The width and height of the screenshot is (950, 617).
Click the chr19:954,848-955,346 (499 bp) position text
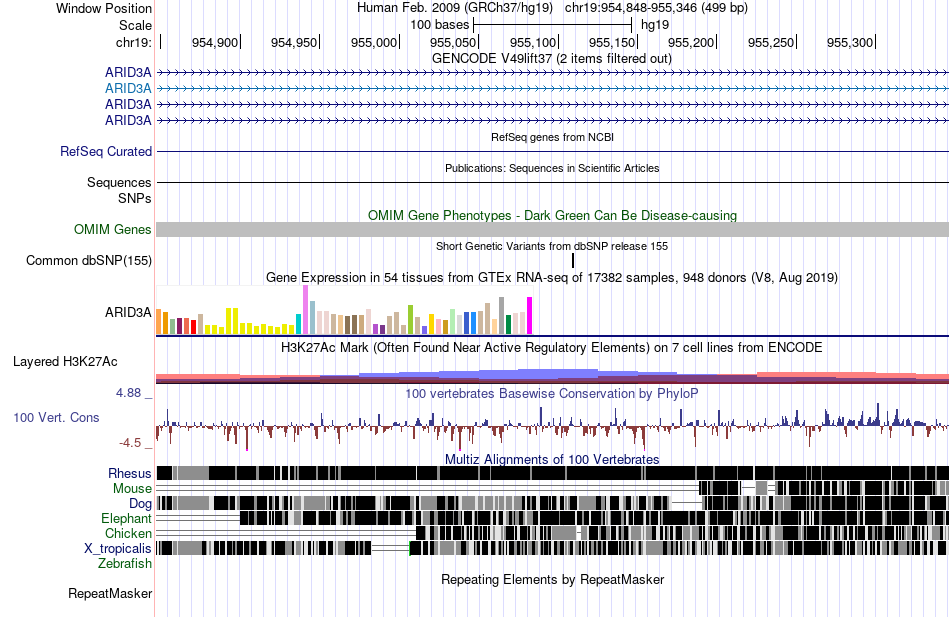pyautogui.click(x=657, y=8)
